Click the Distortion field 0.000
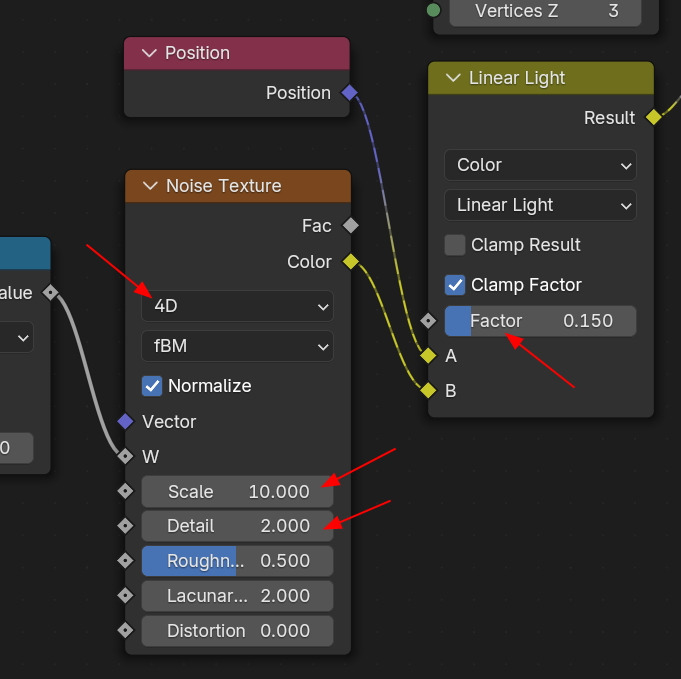 237,631
